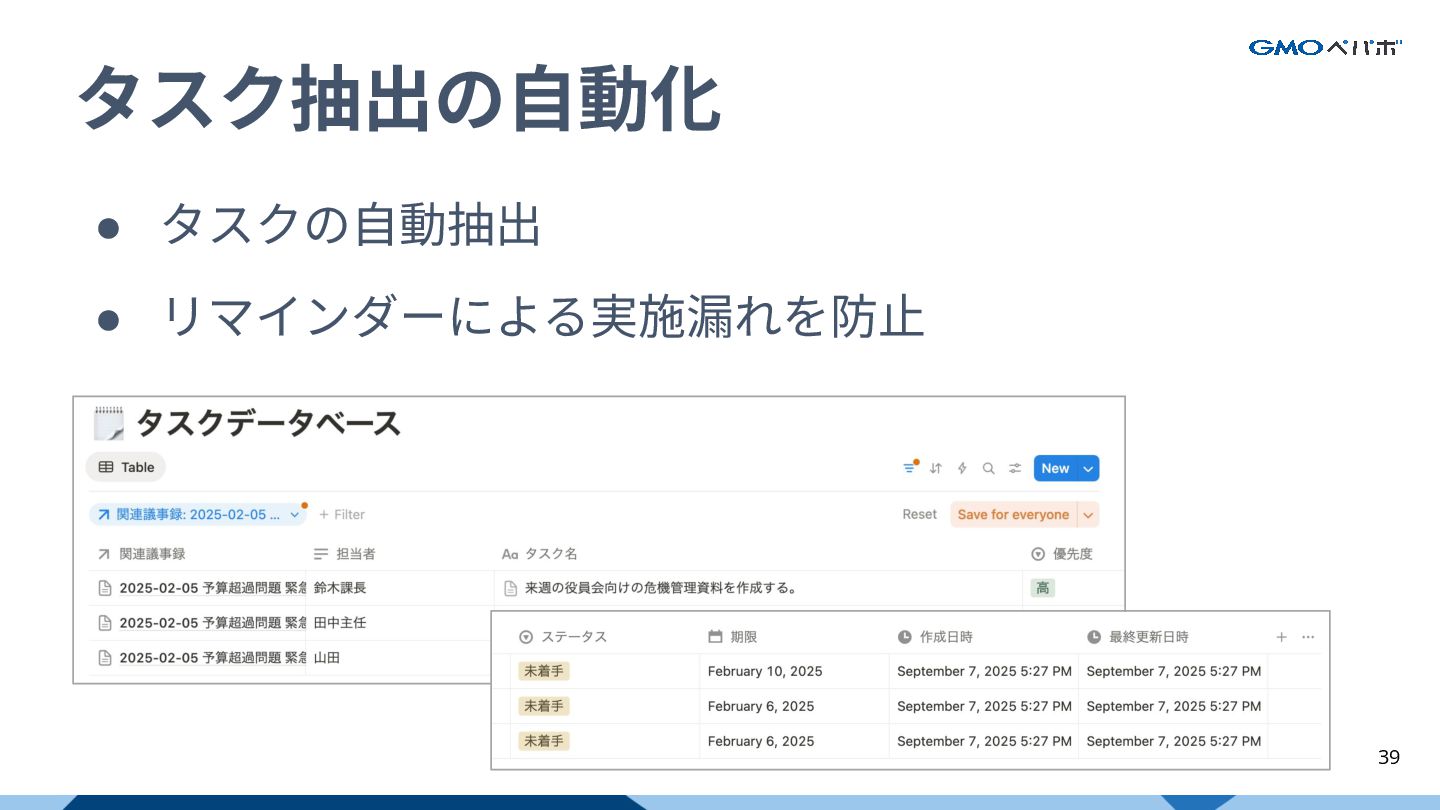Open the タスク名 column header
1440x810 pixels.
[539, 553]
